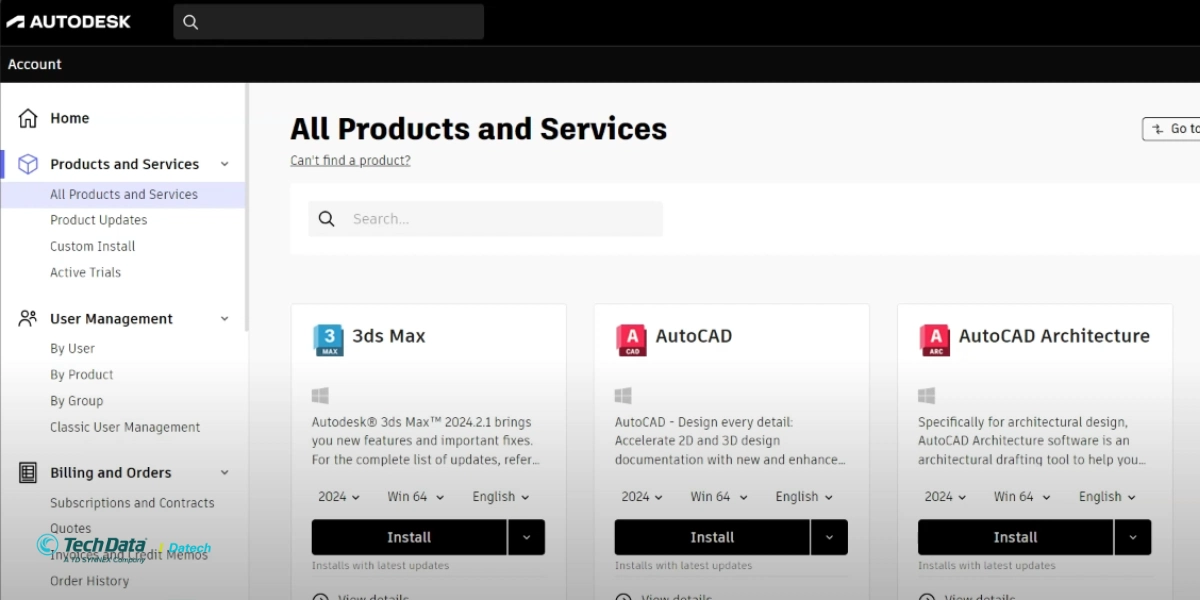1200x600 pixels.
Task: Open AutoCAD Architecture version 2024 dropdown
Action: pyautogui.click(x=947, y=496)
